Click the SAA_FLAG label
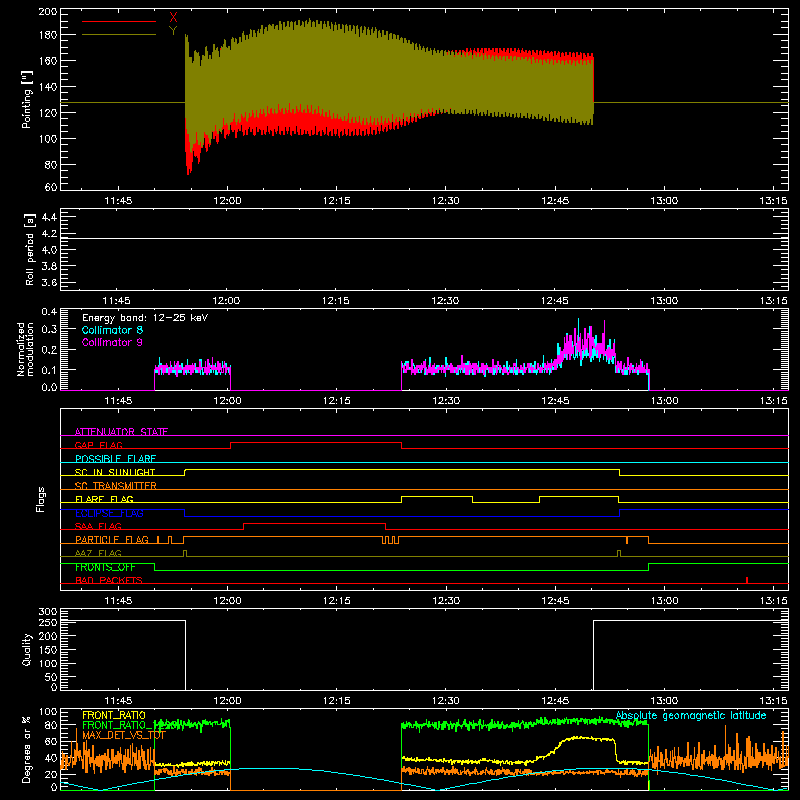Viewport: 800px width, 800px height. point(98,526)
